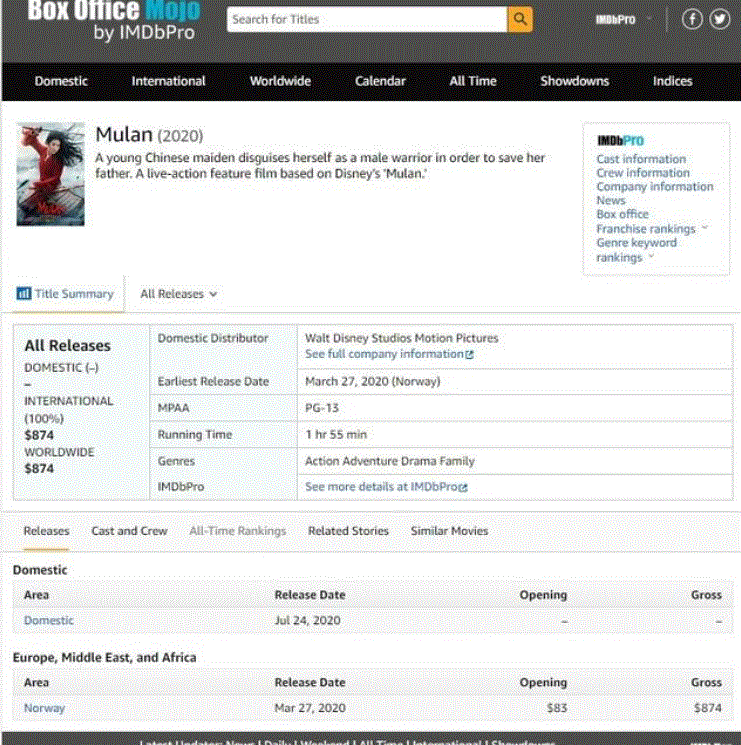Click the March 27, 2020 (Norway) value
The image size is (741, 745).
372,382
